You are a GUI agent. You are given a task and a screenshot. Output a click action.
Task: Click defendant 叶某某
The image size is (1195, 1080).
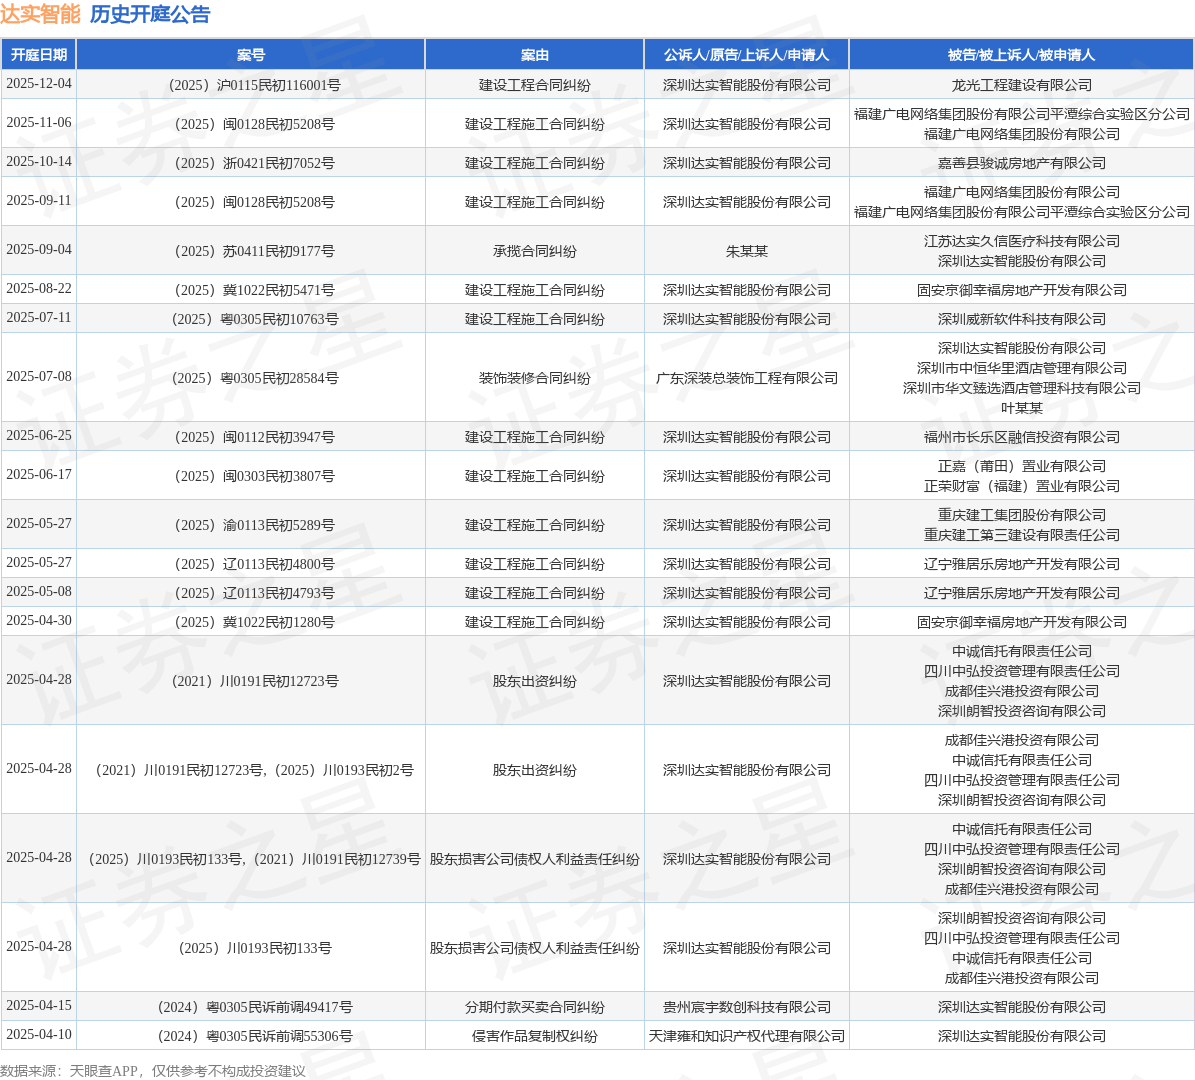click(x=1021, y=409)
